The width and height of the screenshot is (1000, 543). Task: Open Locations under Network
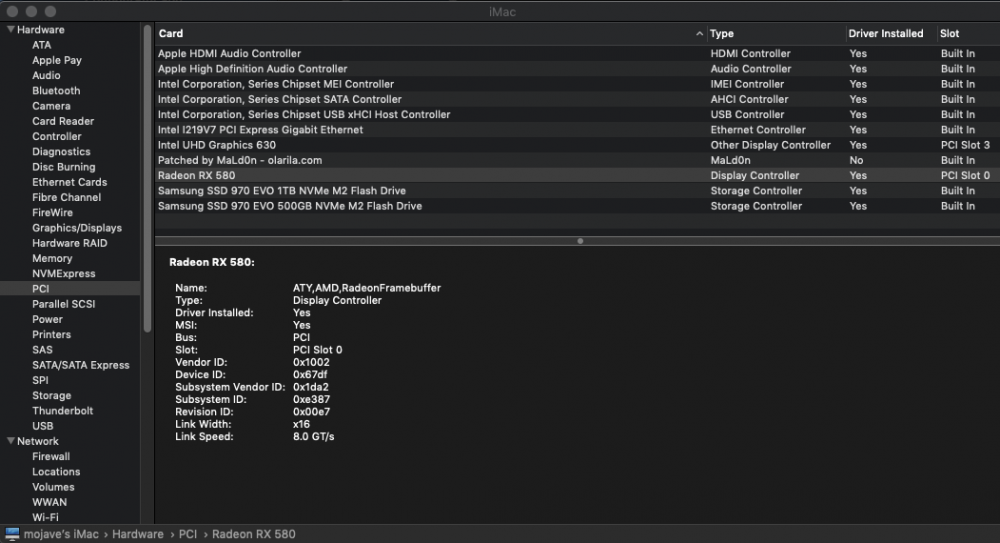click(x=56, y=472)
